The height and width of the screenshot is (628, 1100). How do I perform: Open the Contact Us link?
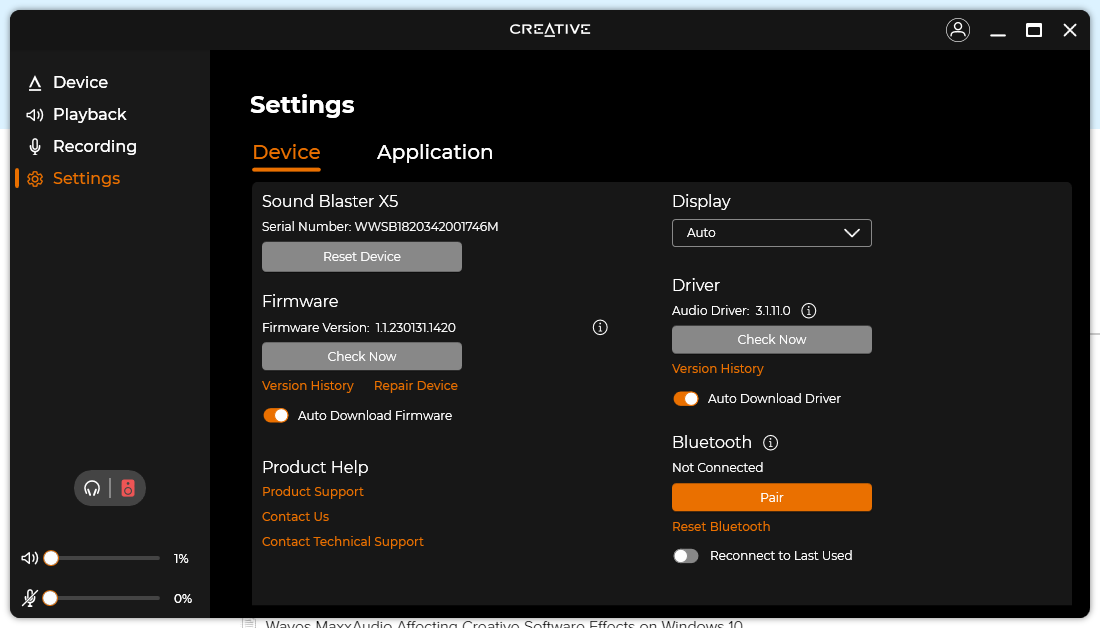coord(295,517)
